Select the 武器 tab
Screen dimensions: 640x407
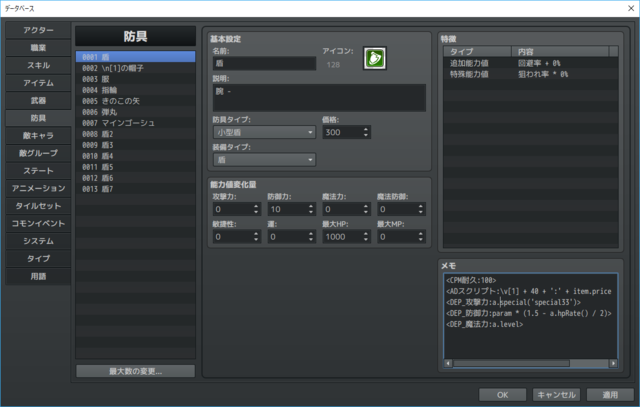point(38,100)
